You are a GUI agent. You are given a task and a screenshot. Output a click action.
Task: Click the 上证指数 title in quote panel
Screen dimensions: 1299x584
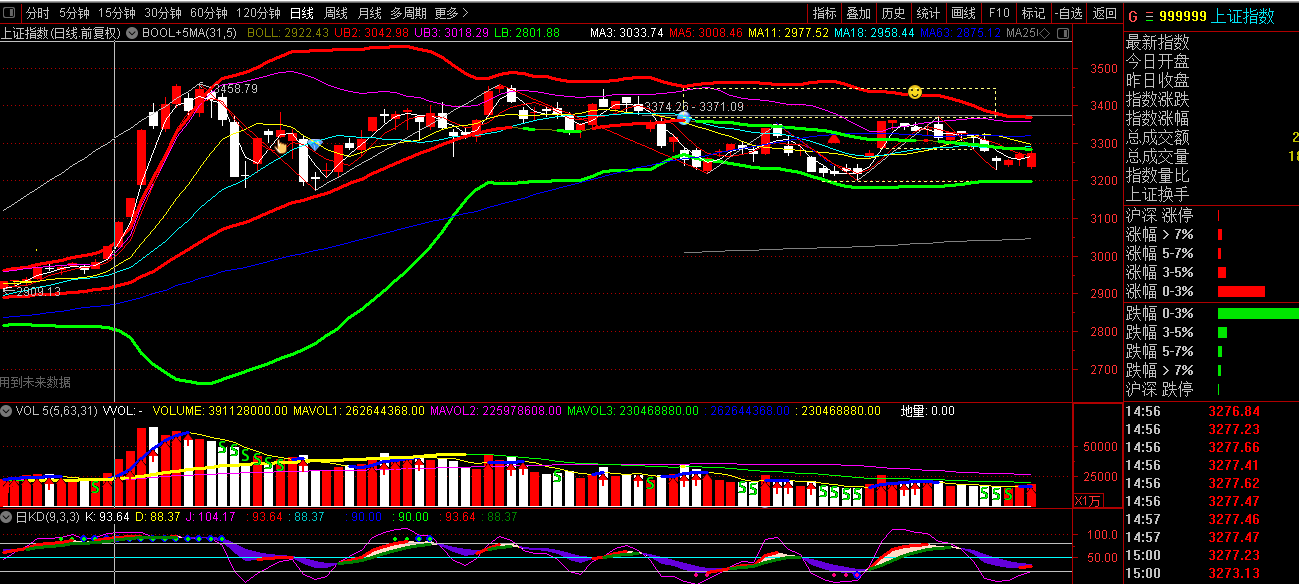(1243, 16)
